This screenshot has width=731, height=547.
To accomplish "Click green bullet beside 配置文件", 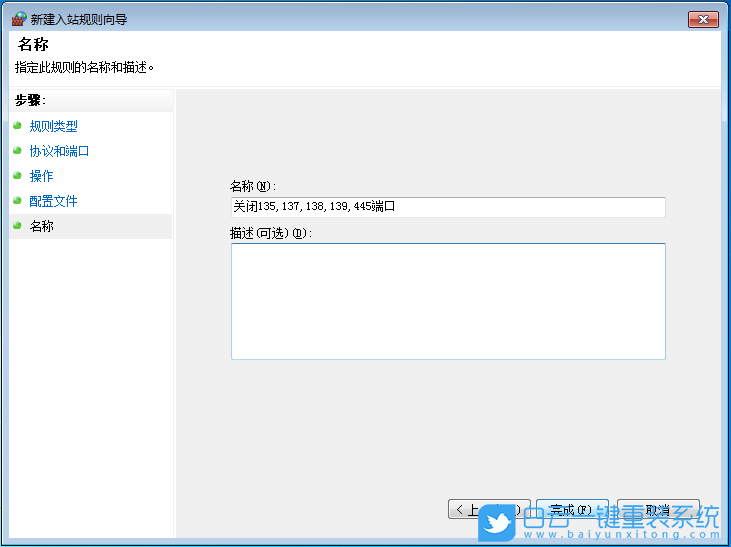I will (x=17, y=201).
